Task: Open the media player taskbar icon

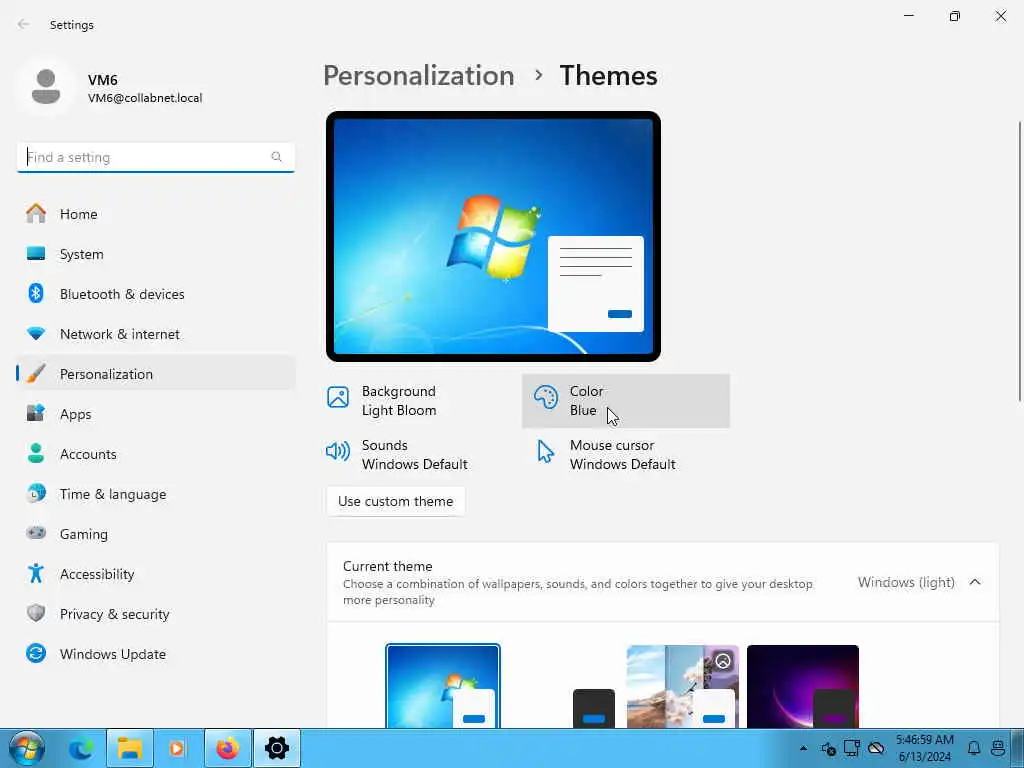Action: [178, 748]
